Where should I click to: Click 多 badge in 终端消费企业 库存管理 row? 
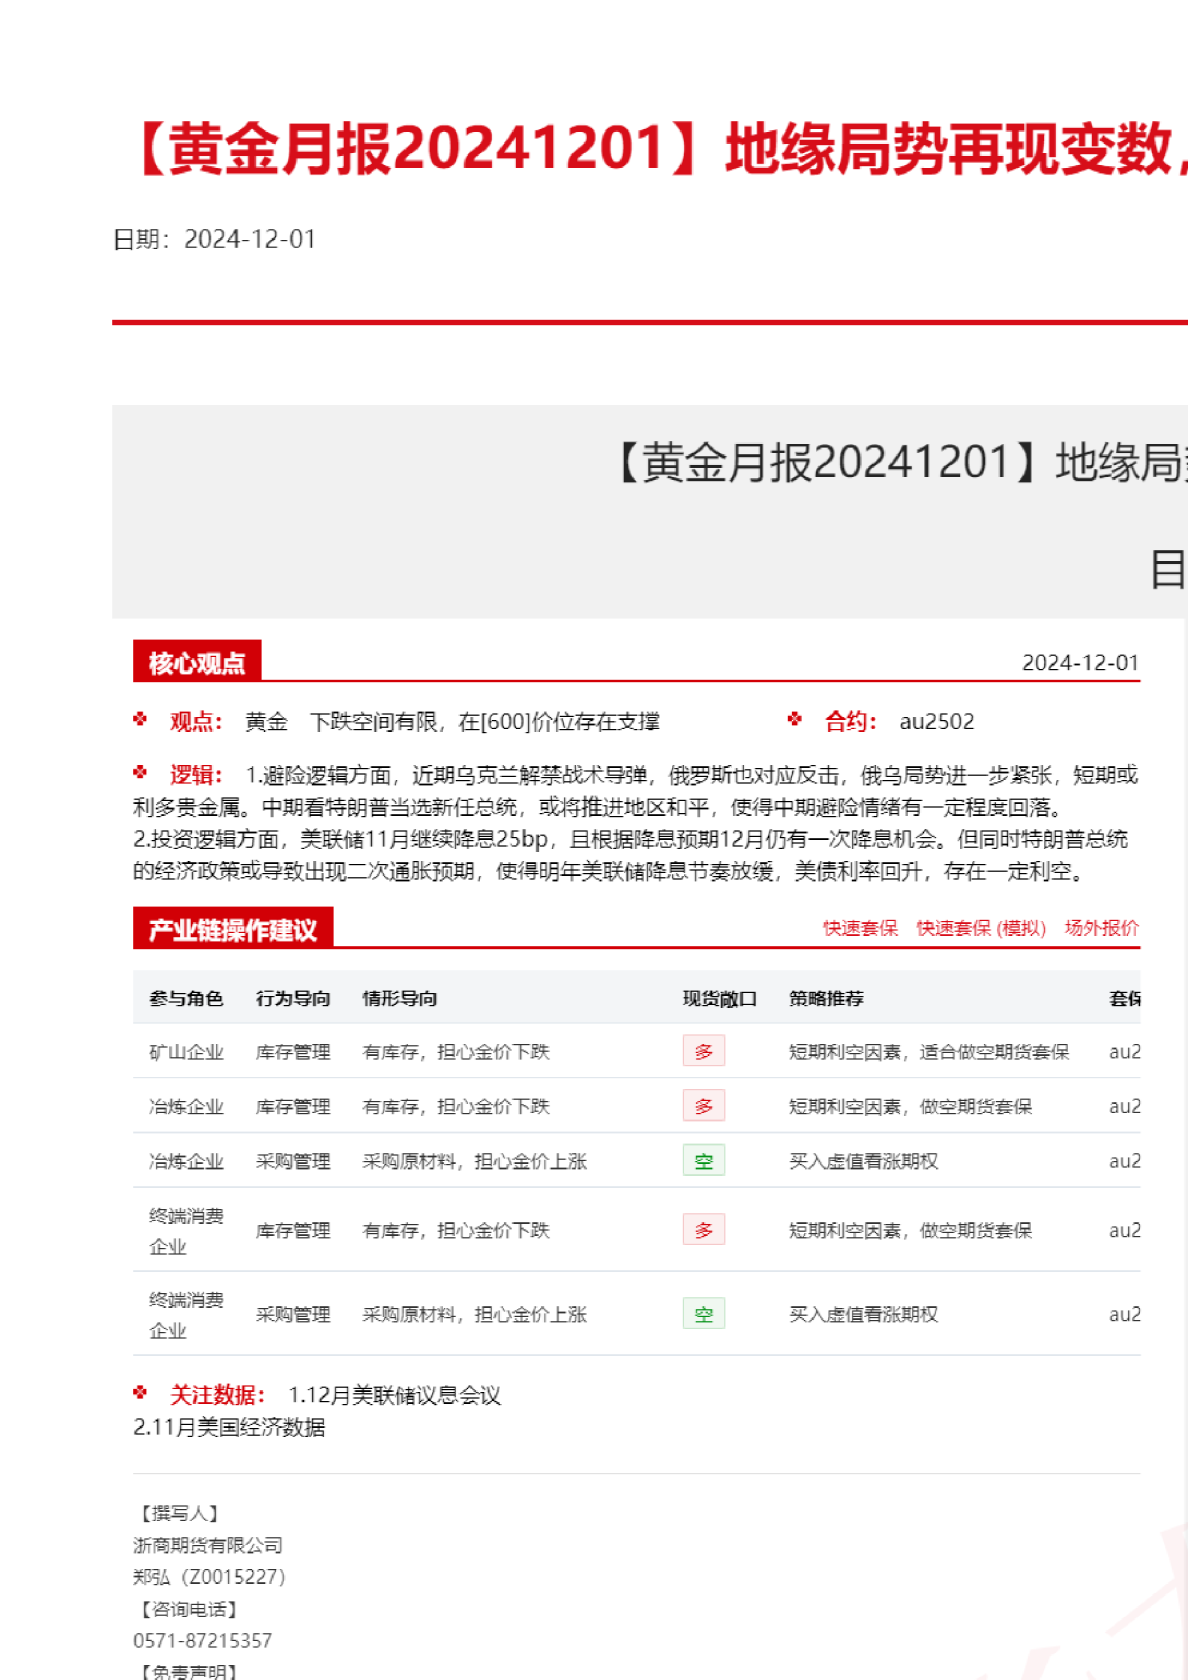(x=704, y=1230)
